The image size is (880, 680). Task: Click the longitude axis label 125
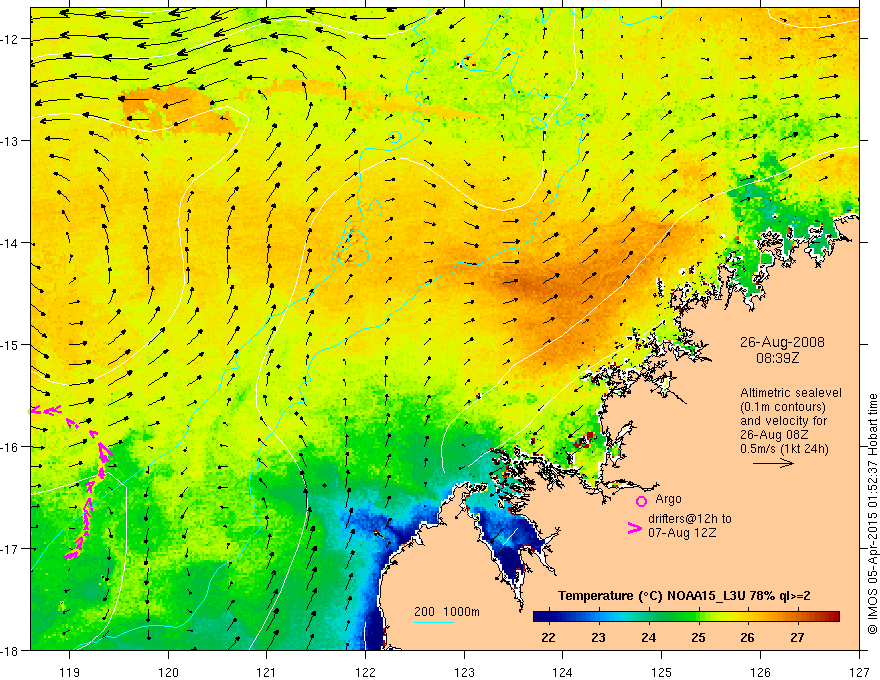click(662, 672)
